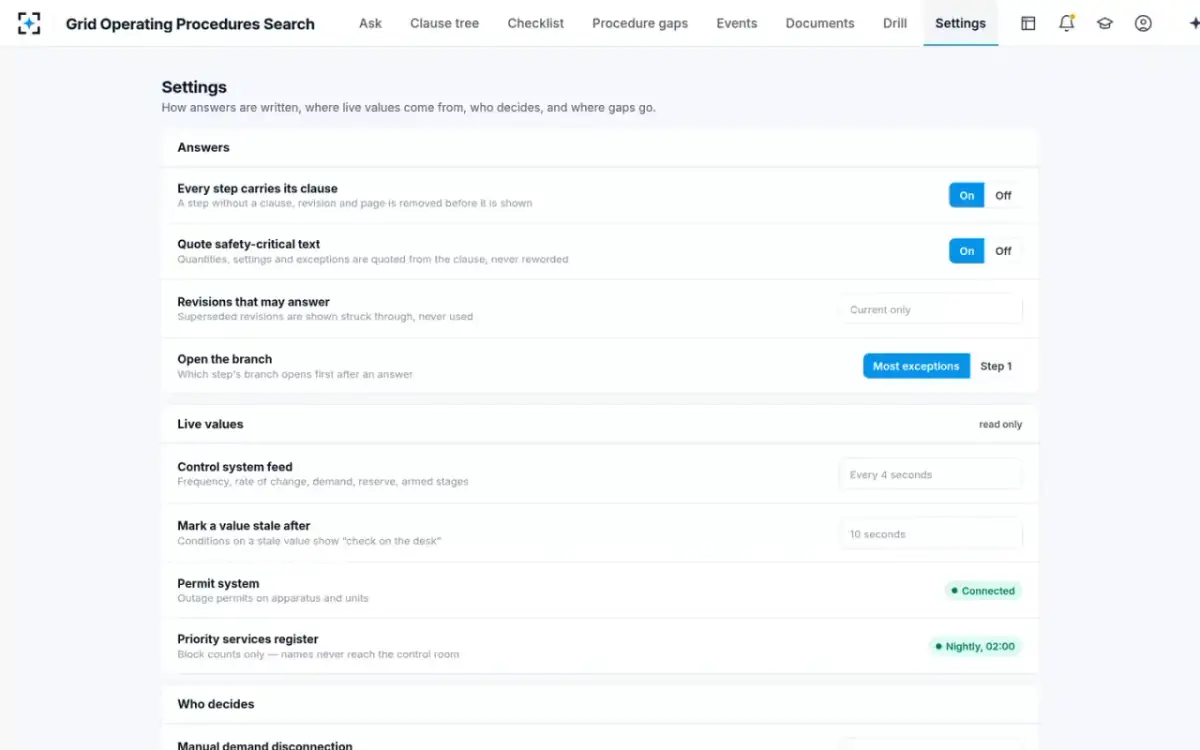Click the Who decides section header
This screenshot has width=1200, height=750.
[216, 704]
